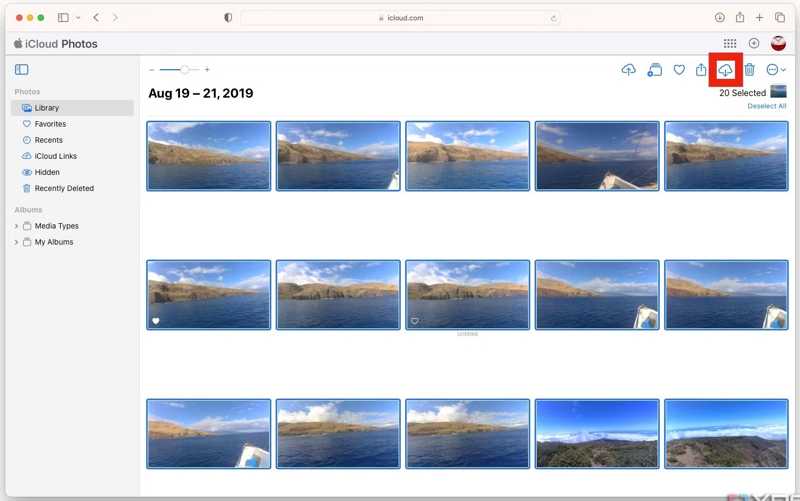Image resolution: width=800 pixels, height=501 pixels.
Task: Open a new Safari tab
Action: click(759, 18)
